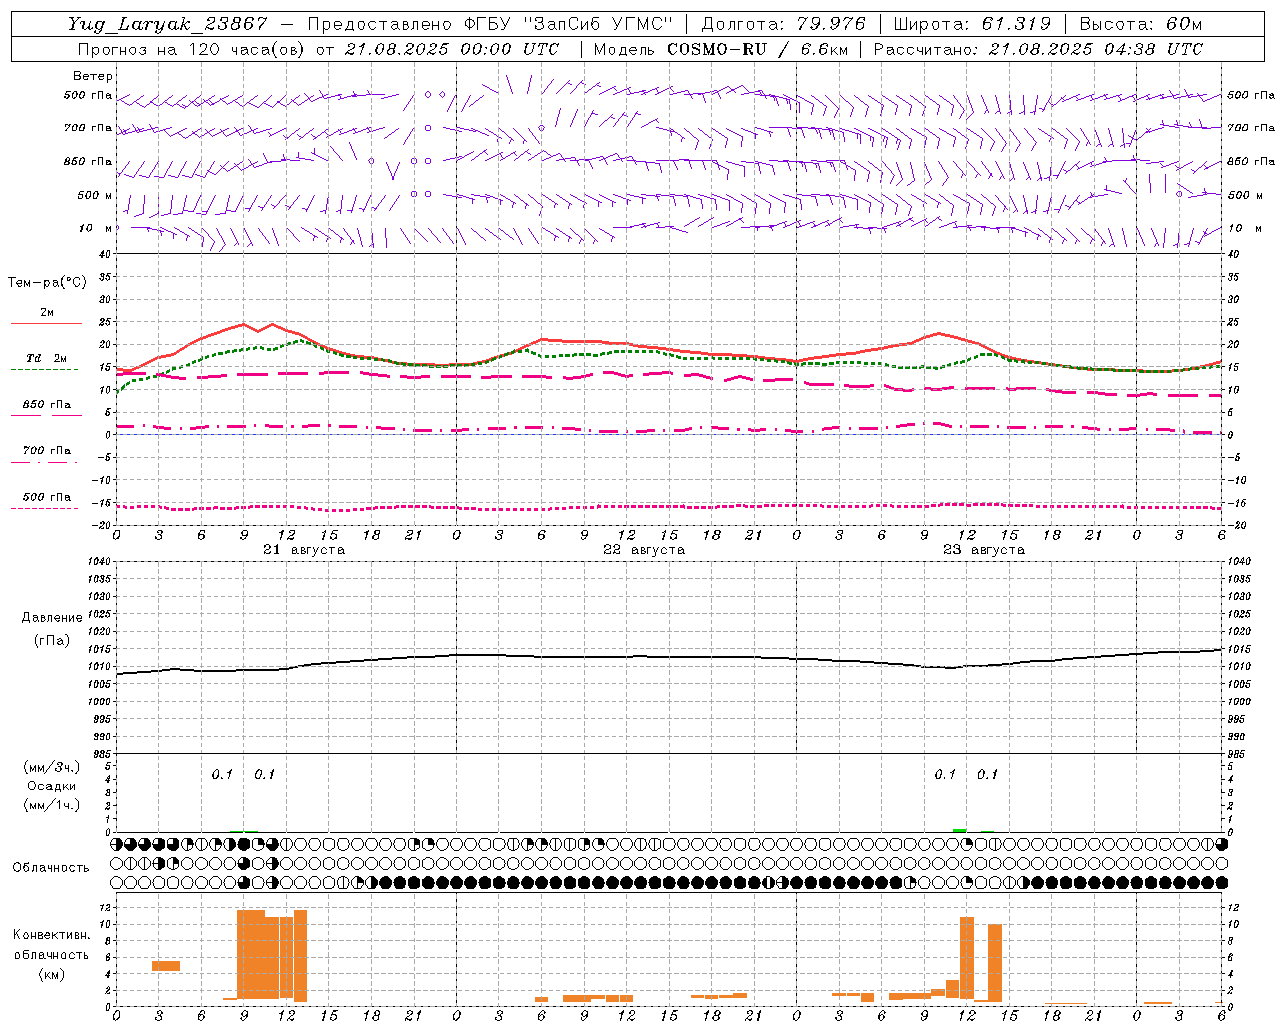Click the Ветер panel label
Image resolution: width=1280 pixels, height=1024 pixels.
[93, 76]
